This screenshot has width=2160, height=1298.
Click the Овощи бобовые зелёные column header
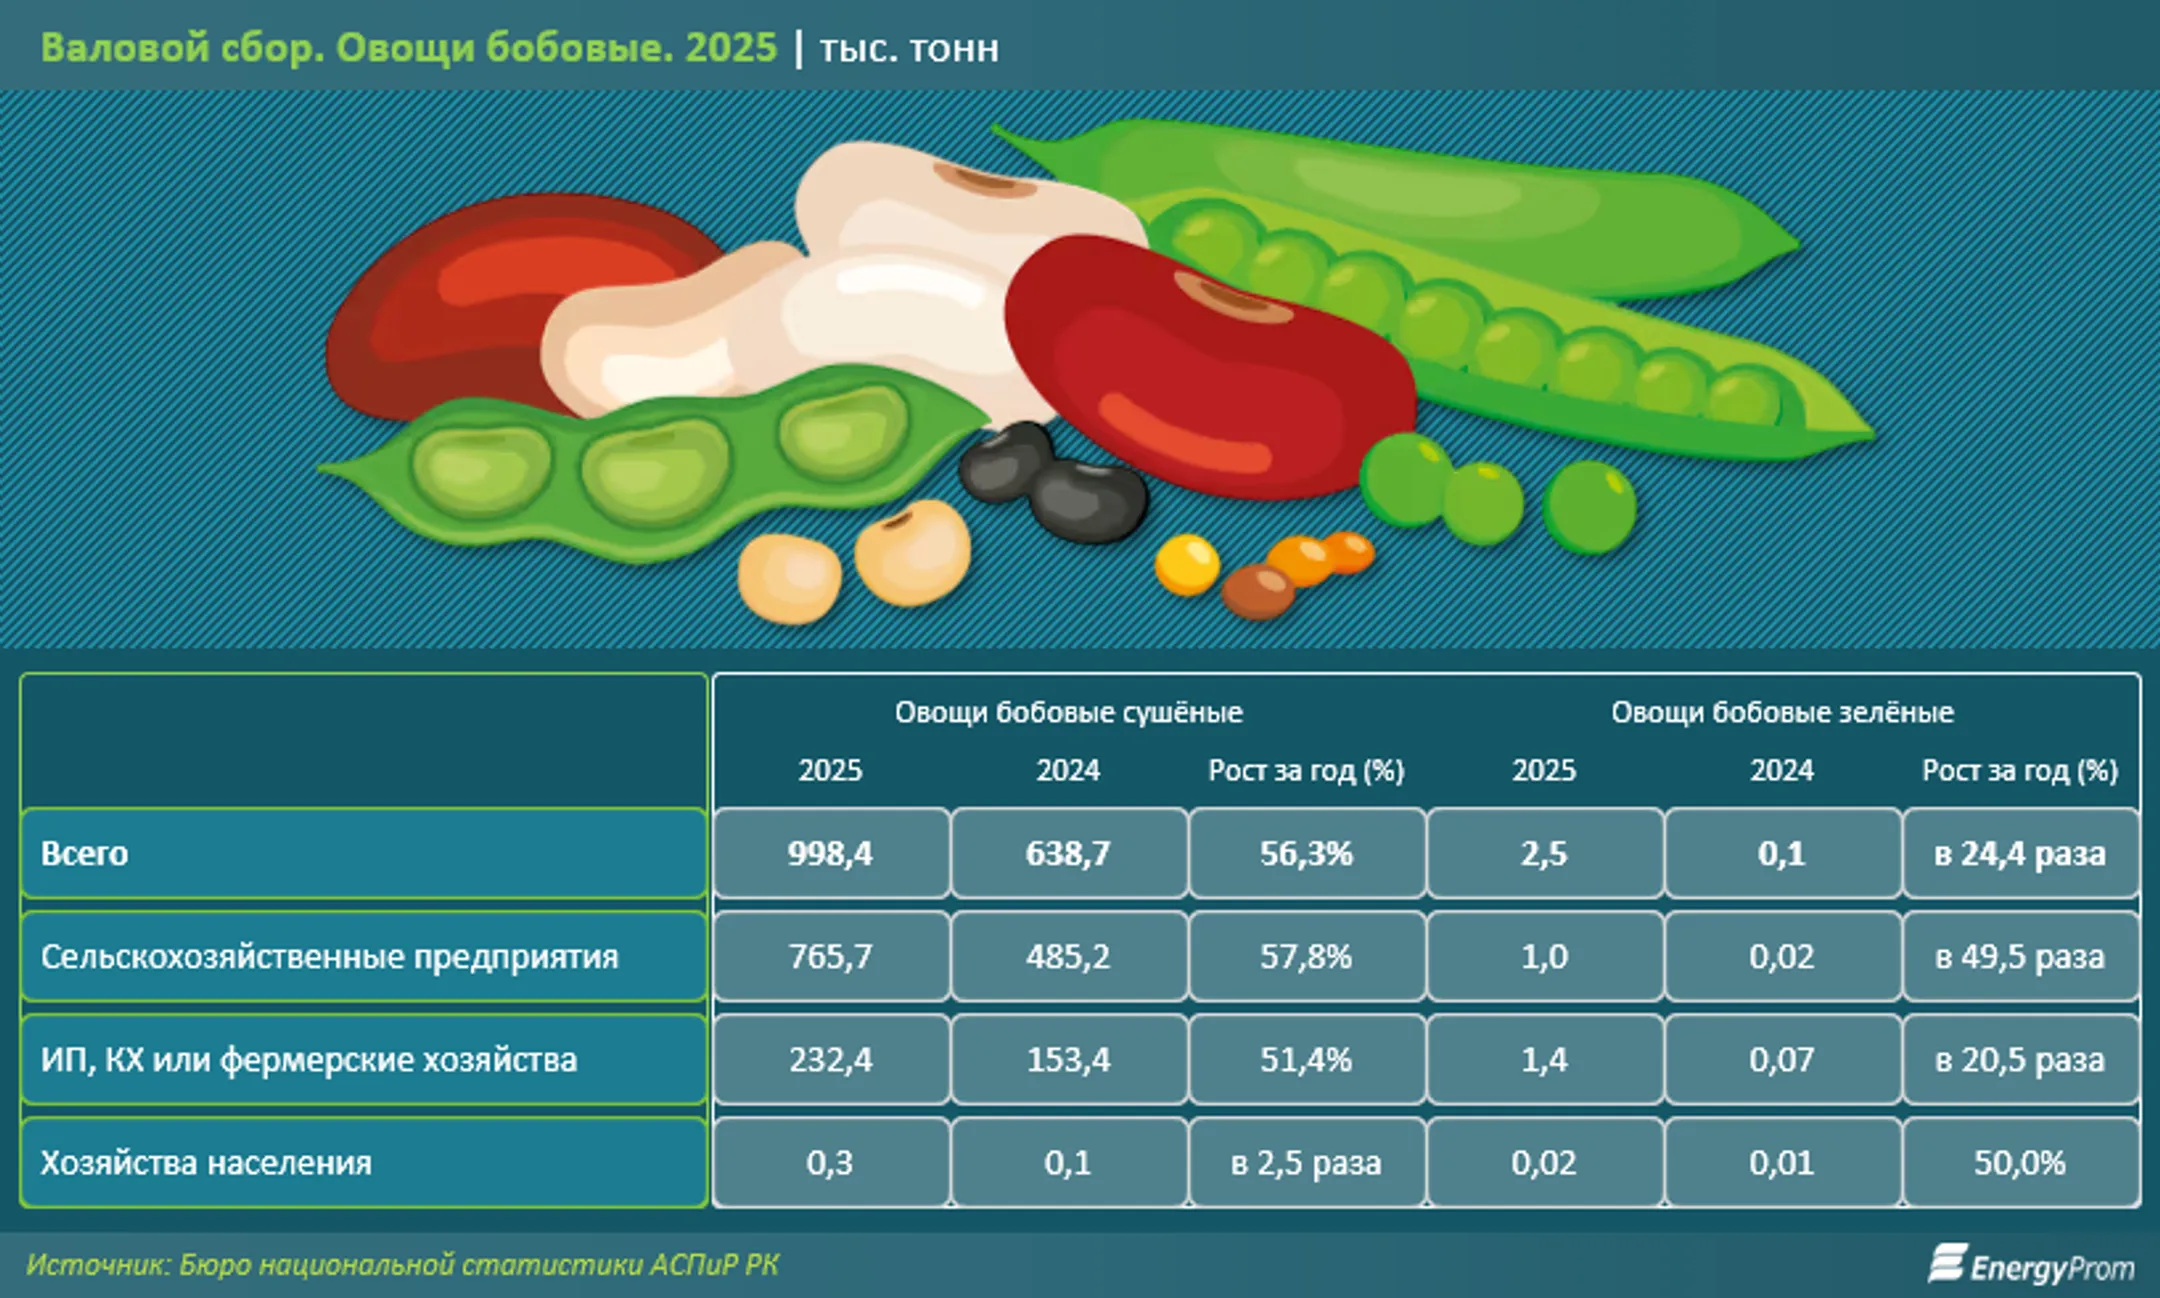click(x=1782, y=712)
